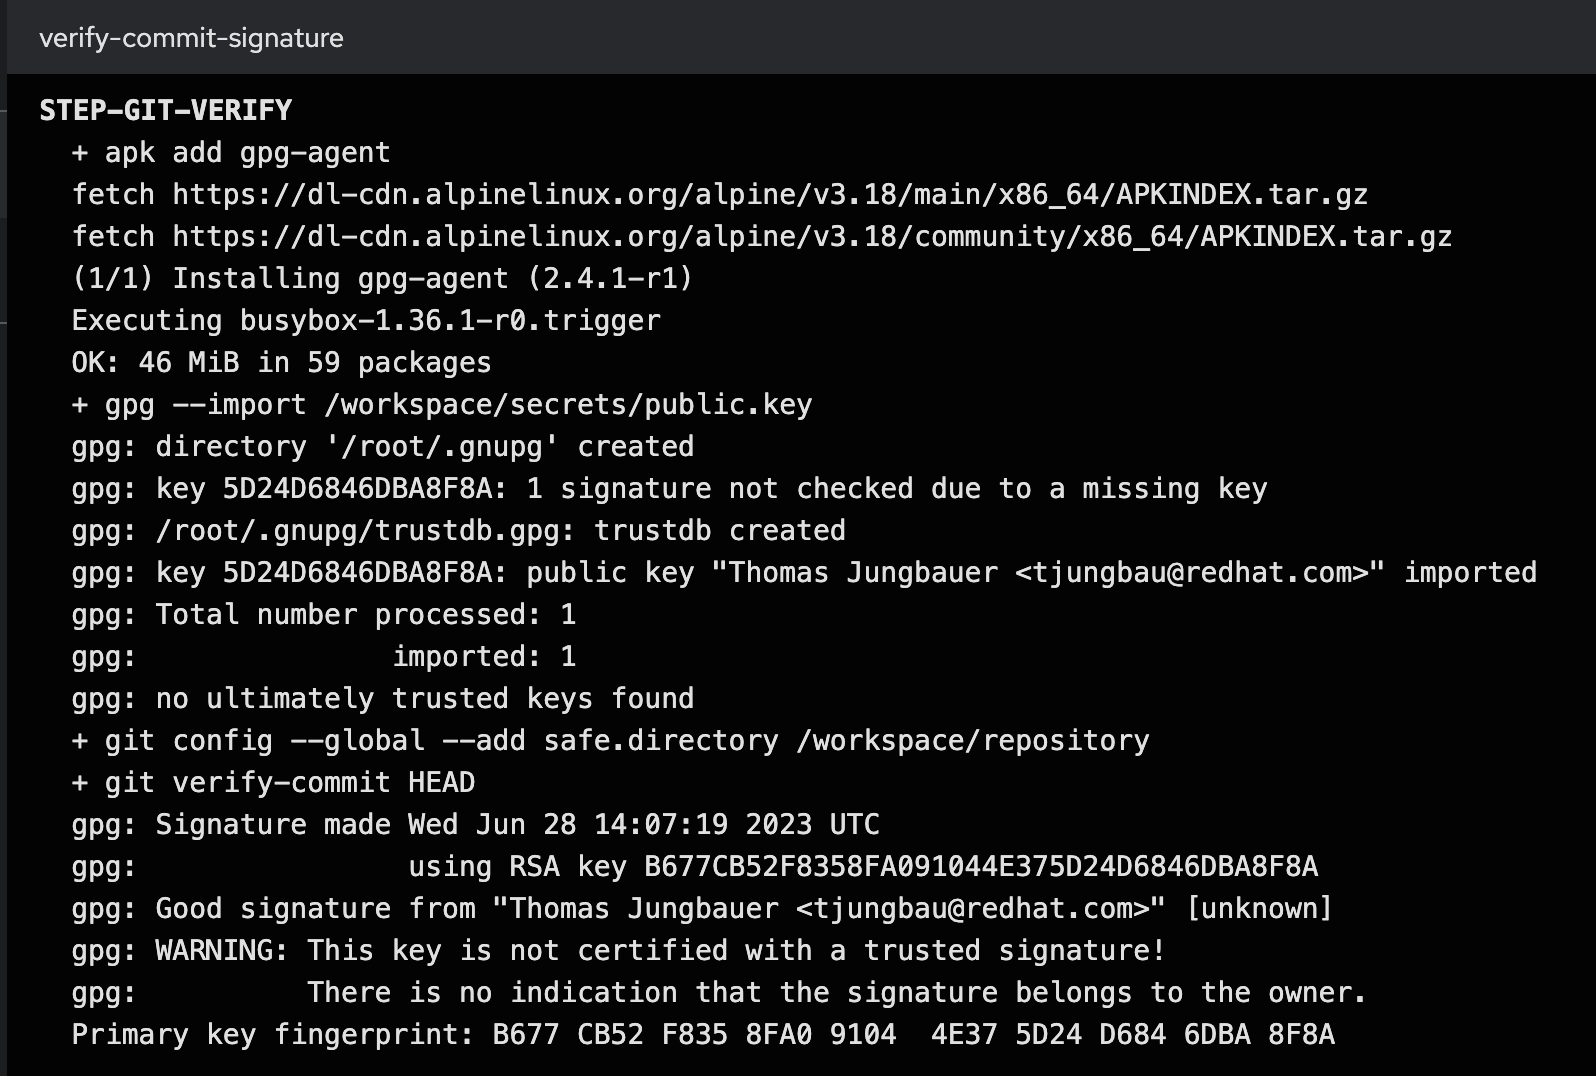Click the '/root/.gnupg' directory created line

click(x=383, y=446)
